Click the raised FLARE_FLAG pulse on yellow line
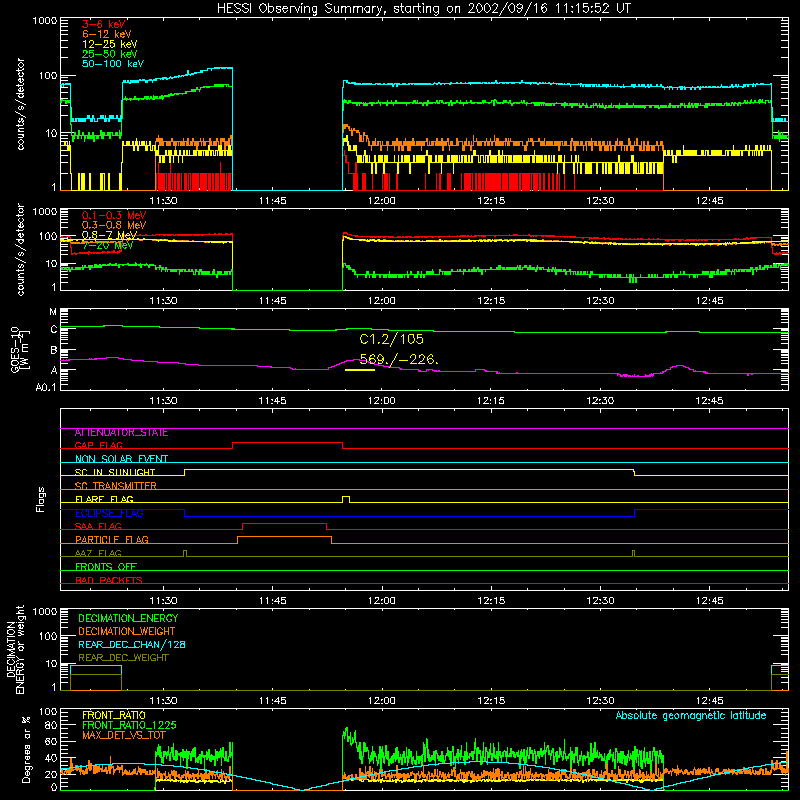Image resolution: width=800 pixels, height=800 pixels. click(x=346, y=499)
